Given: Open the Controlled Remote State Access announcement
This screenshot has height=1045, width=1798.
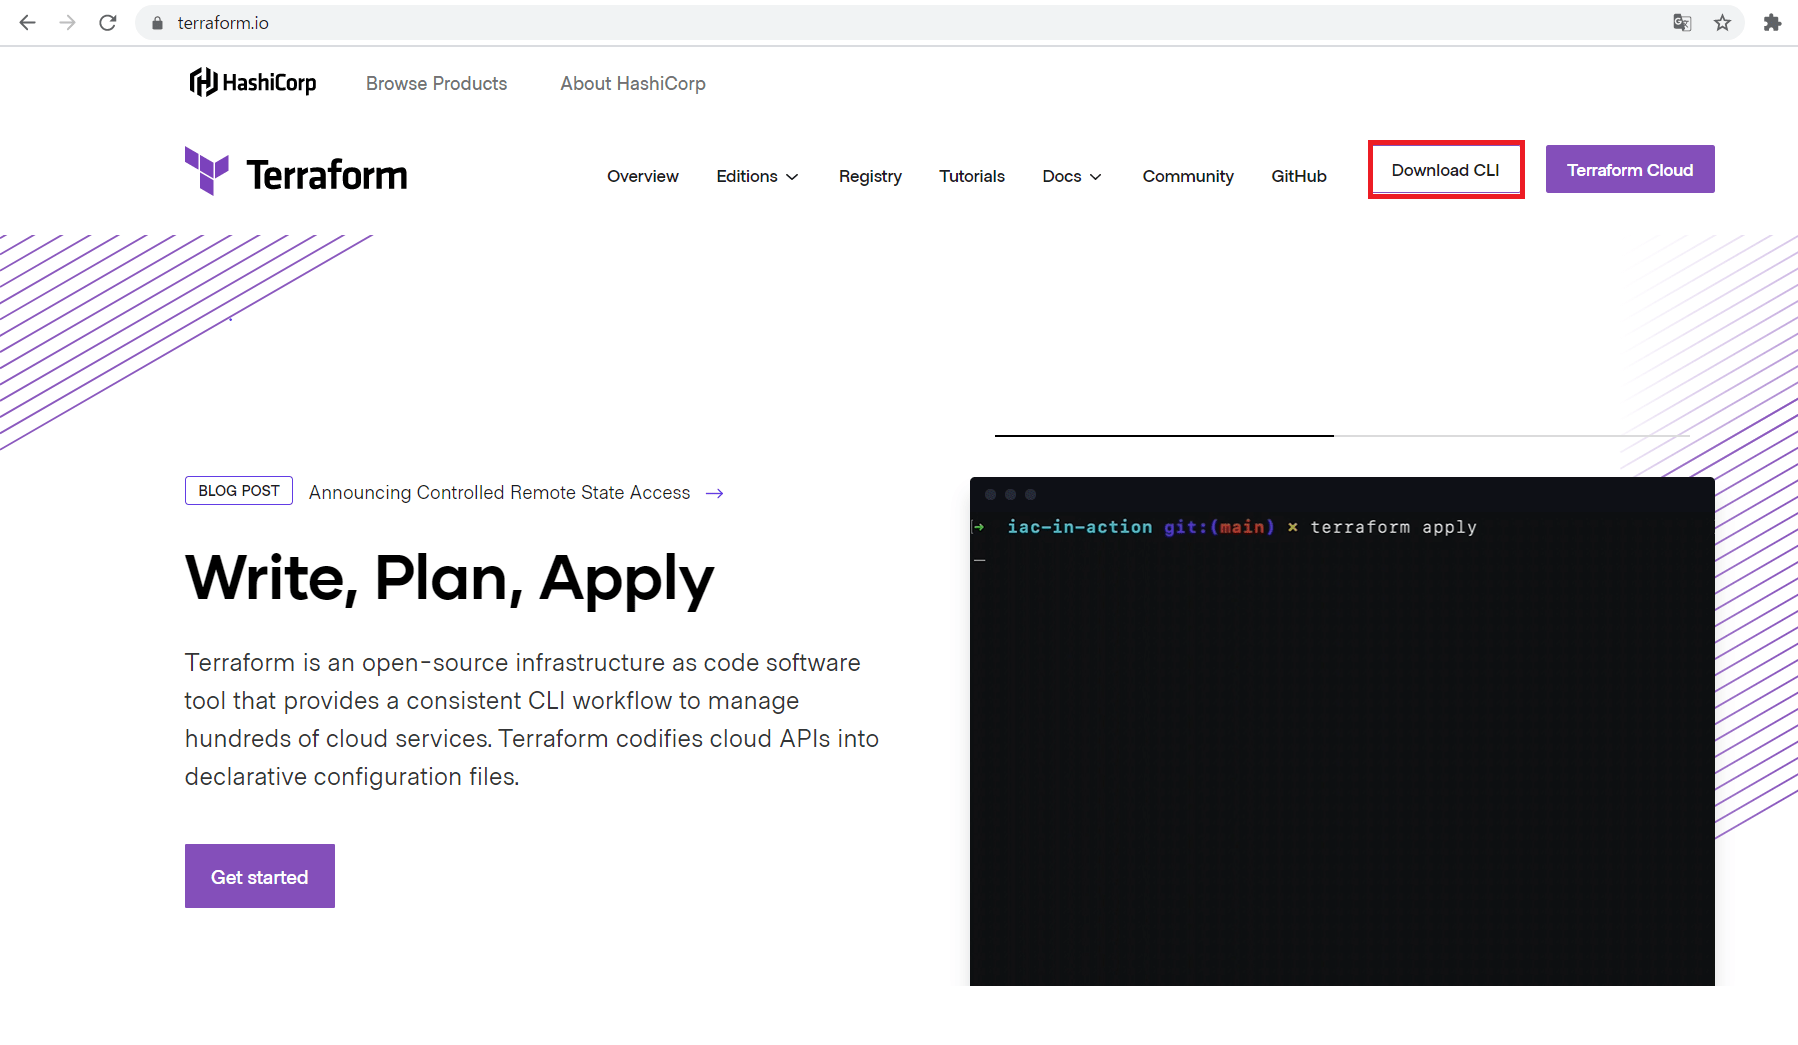Looking at the screenshot, I should point(500,492).
